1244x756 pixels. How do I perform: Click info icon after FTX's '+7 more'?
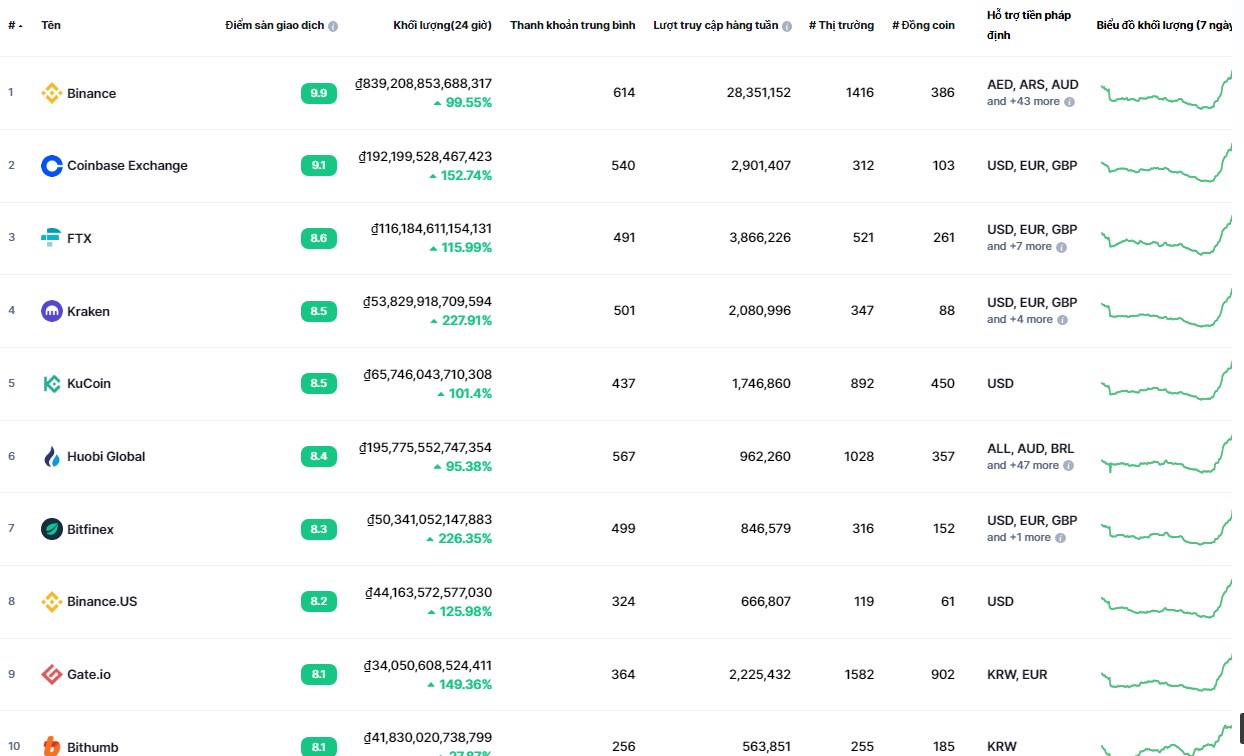click(1062, 247)
